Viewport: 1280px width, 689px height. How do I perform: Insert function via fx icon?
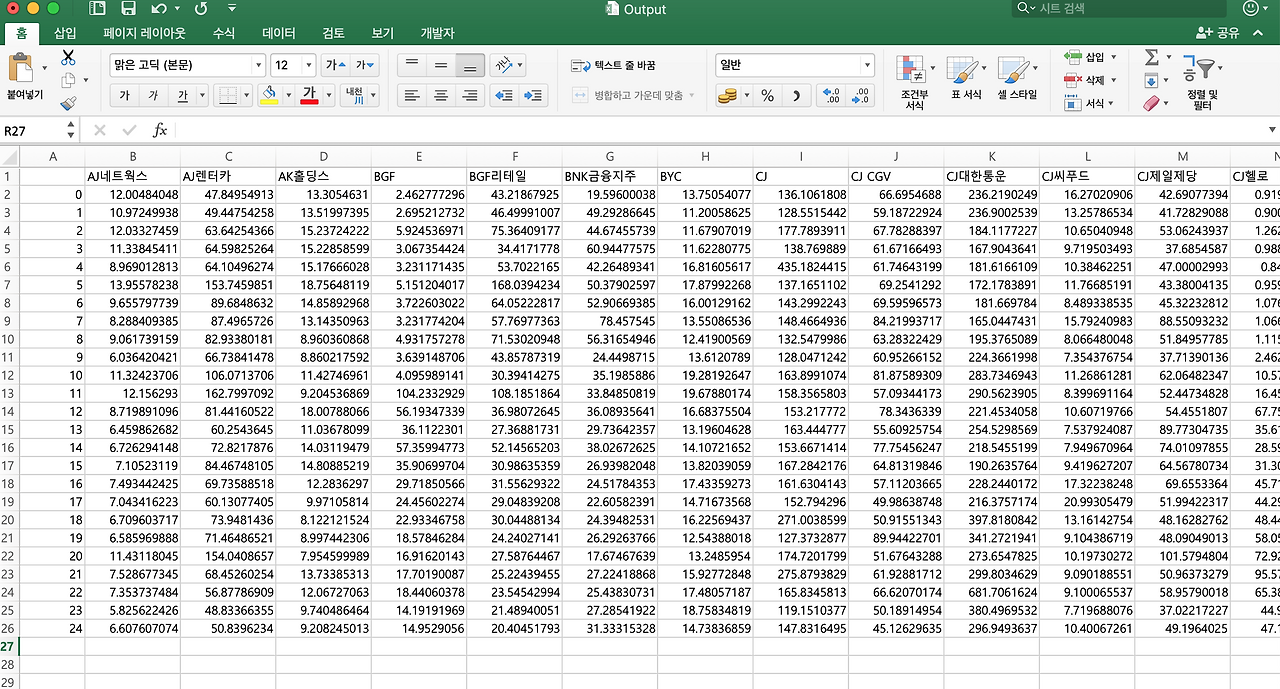click(160, 130)
